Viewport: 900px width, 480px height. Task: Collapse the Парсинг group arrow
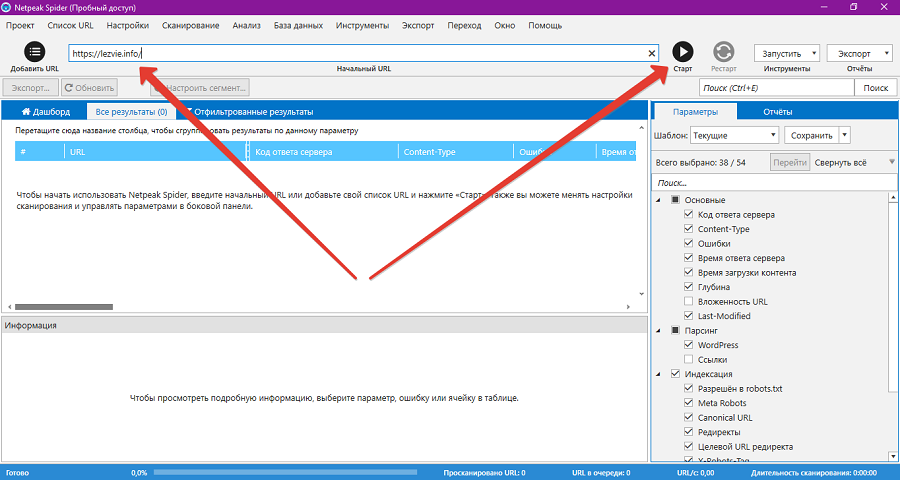click(658, 330)
